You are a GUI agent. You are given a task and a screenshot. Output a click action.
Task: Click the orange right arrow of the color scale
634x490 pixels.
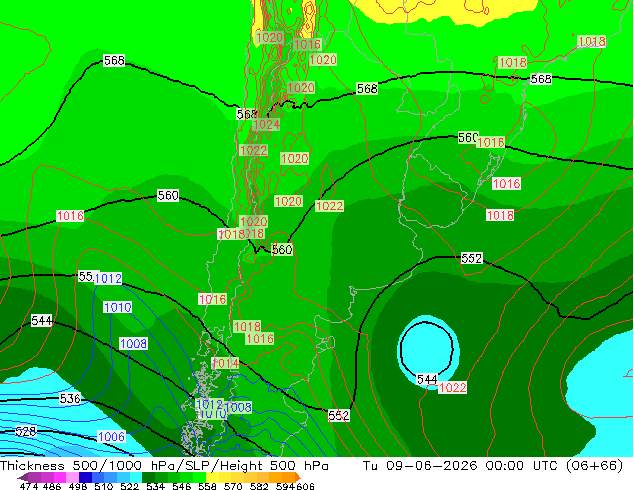(x=297, y=477)
